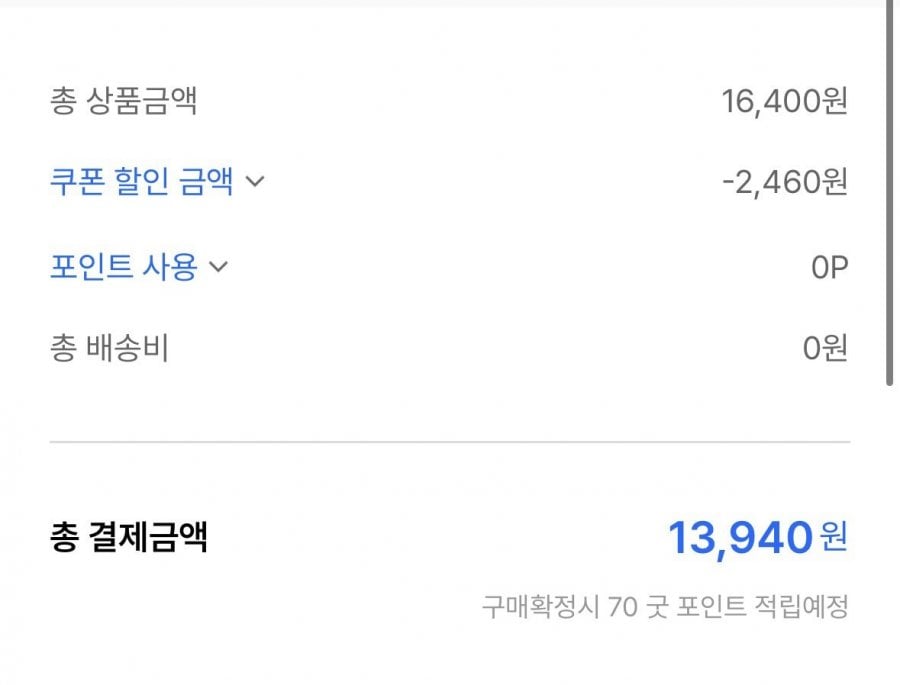Click the 0P points used value
Image resolution: width=900 pixels, height=685 pixels.
pyautogui.click(x=829, y=267)
